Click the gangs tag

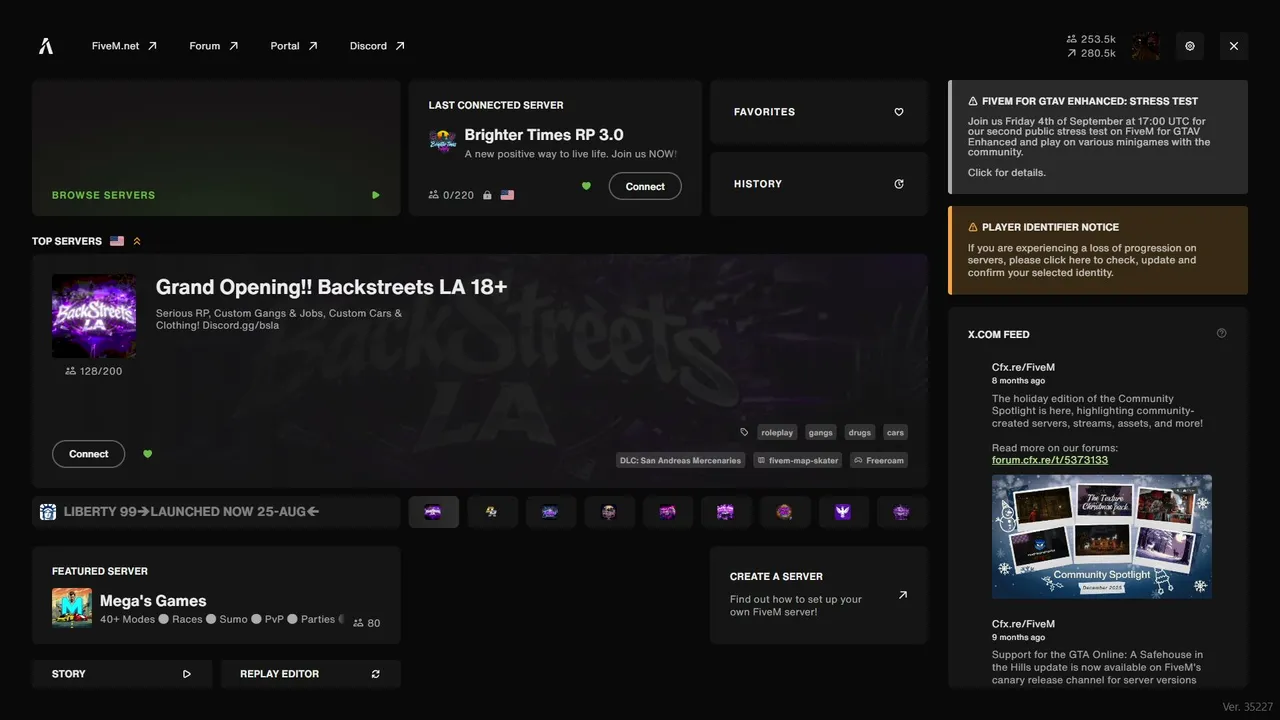point(821,433)
